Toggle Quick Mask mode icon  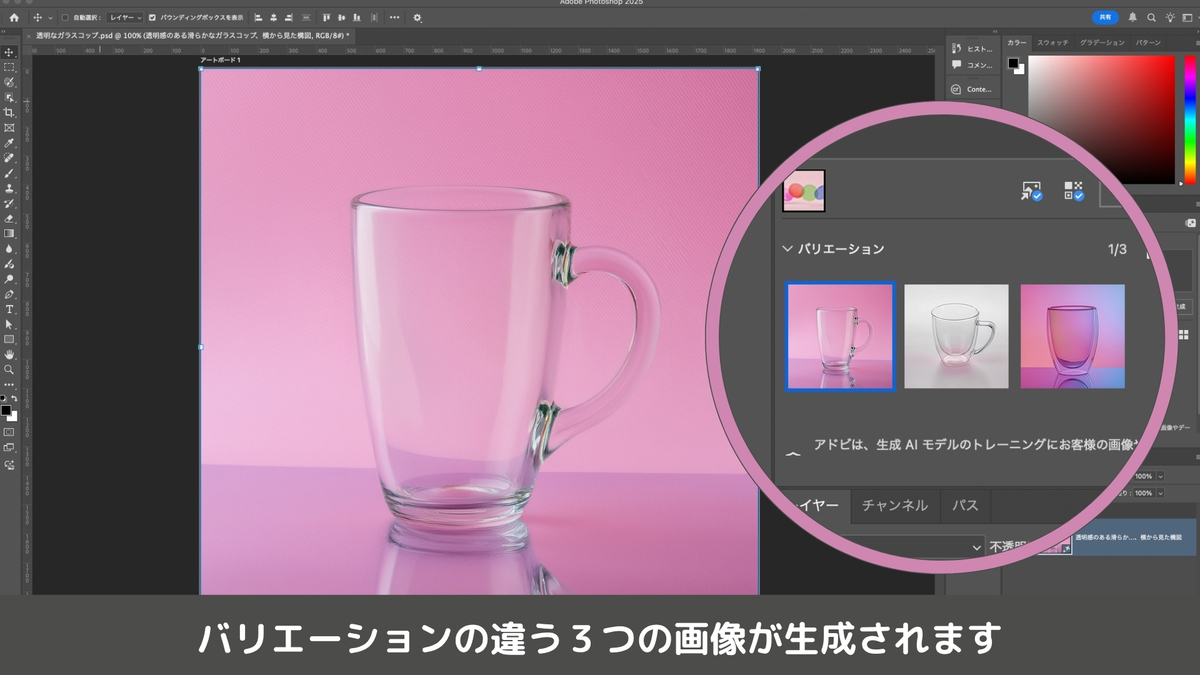[9, 432]
